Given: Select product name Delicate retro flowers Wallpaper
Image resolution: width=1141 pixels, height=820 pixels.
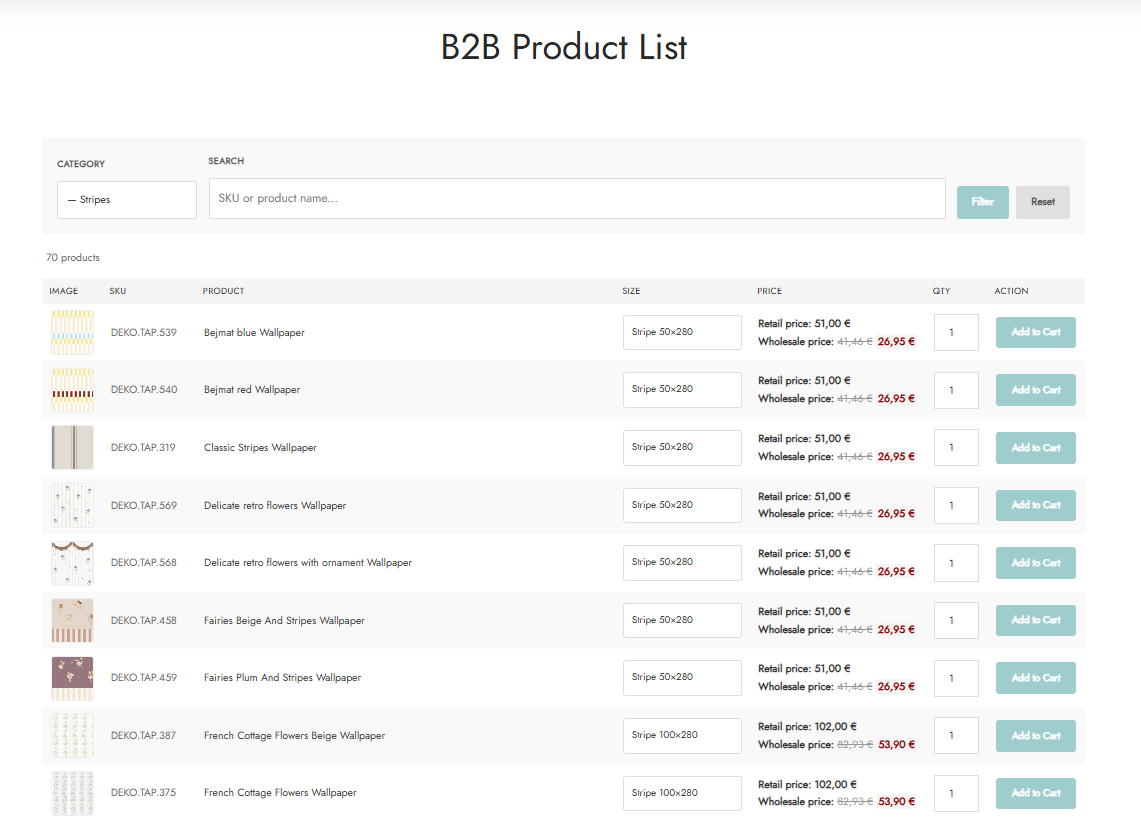Looking at the screenshot, I should (x=275, y=506).
